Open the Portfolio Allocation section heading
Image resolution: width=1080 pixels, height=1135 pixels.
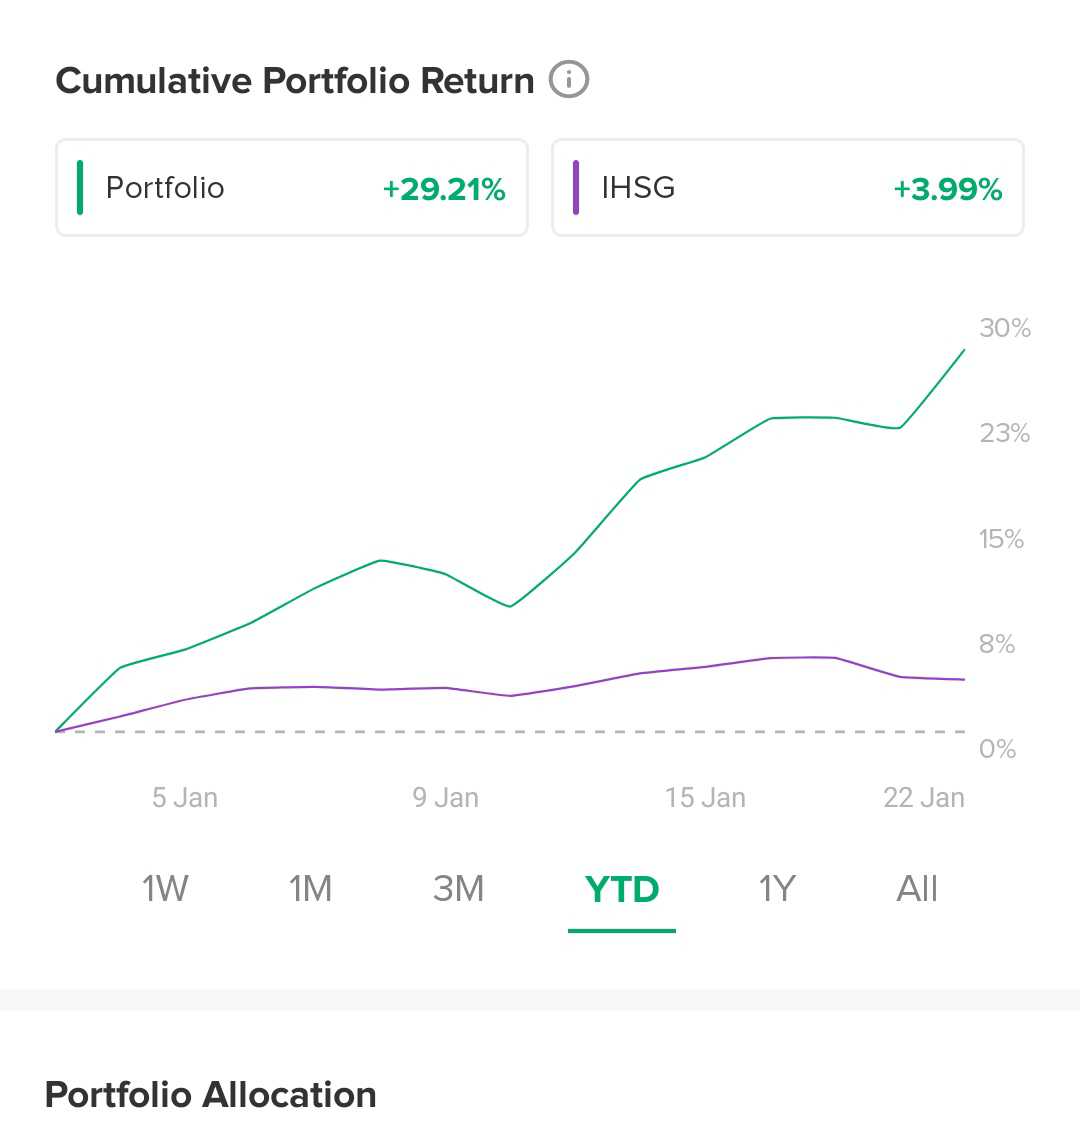click(x=211, y=1095)
